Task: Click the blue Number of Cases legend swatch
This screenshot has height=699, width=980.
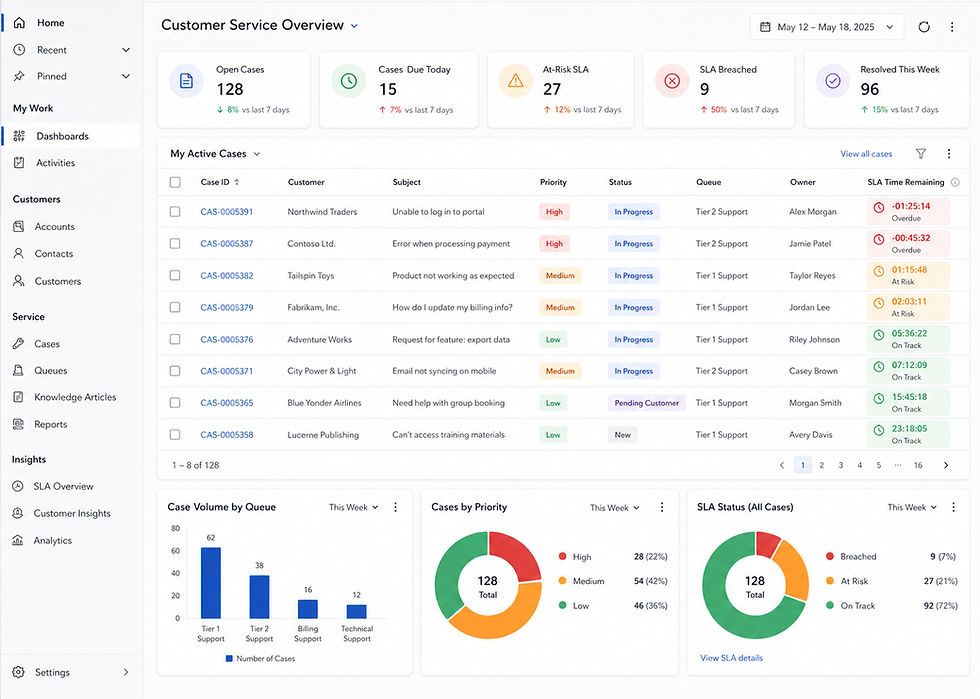Action: (229, 658)
